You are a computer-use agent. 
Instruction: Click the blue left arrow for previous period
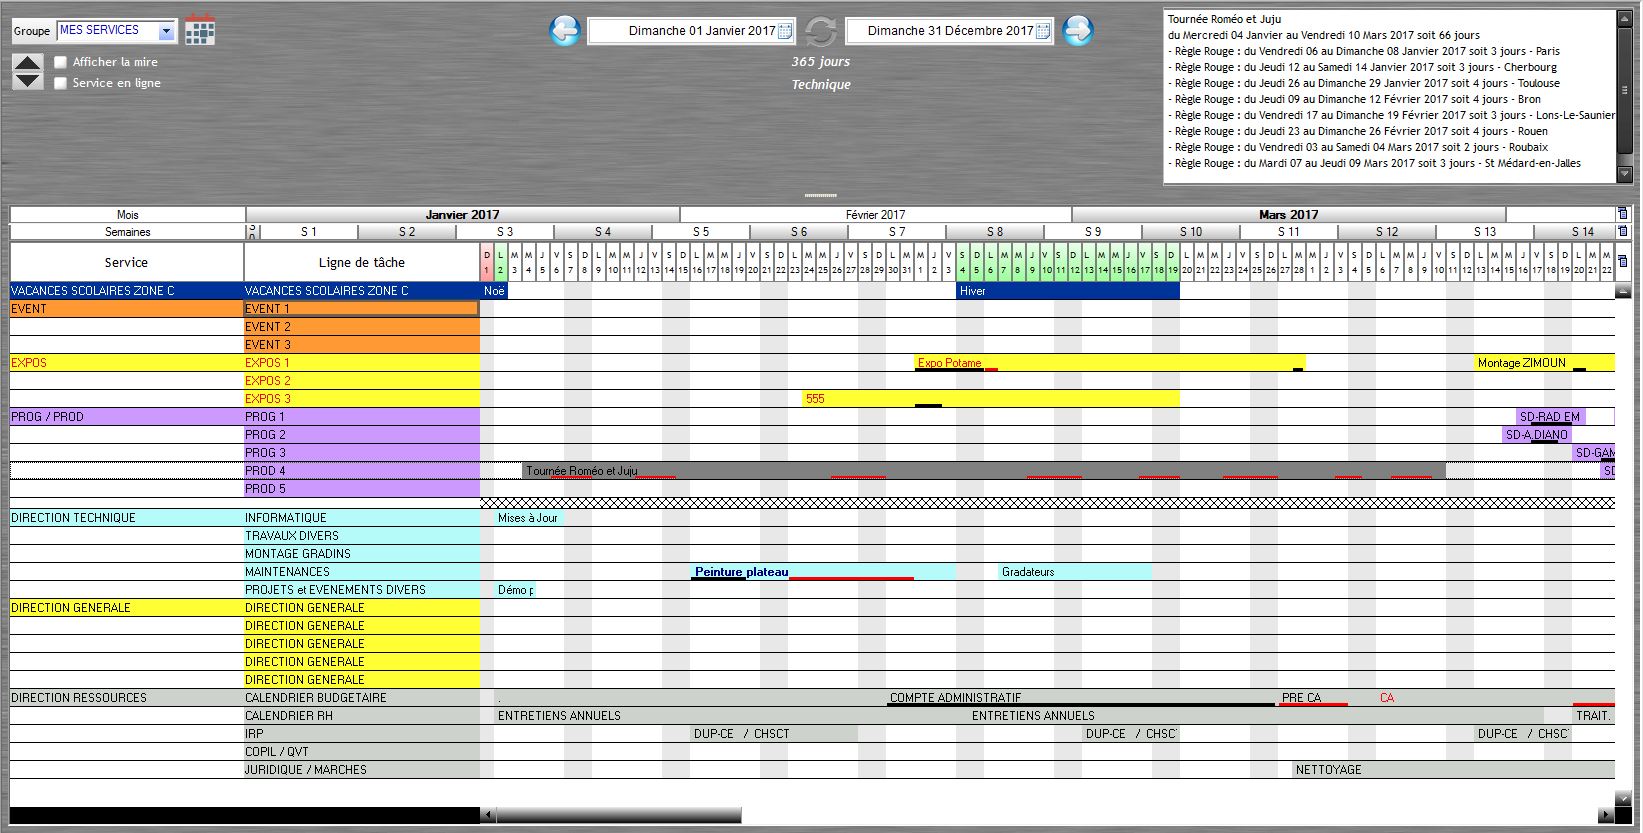(565, 30)
